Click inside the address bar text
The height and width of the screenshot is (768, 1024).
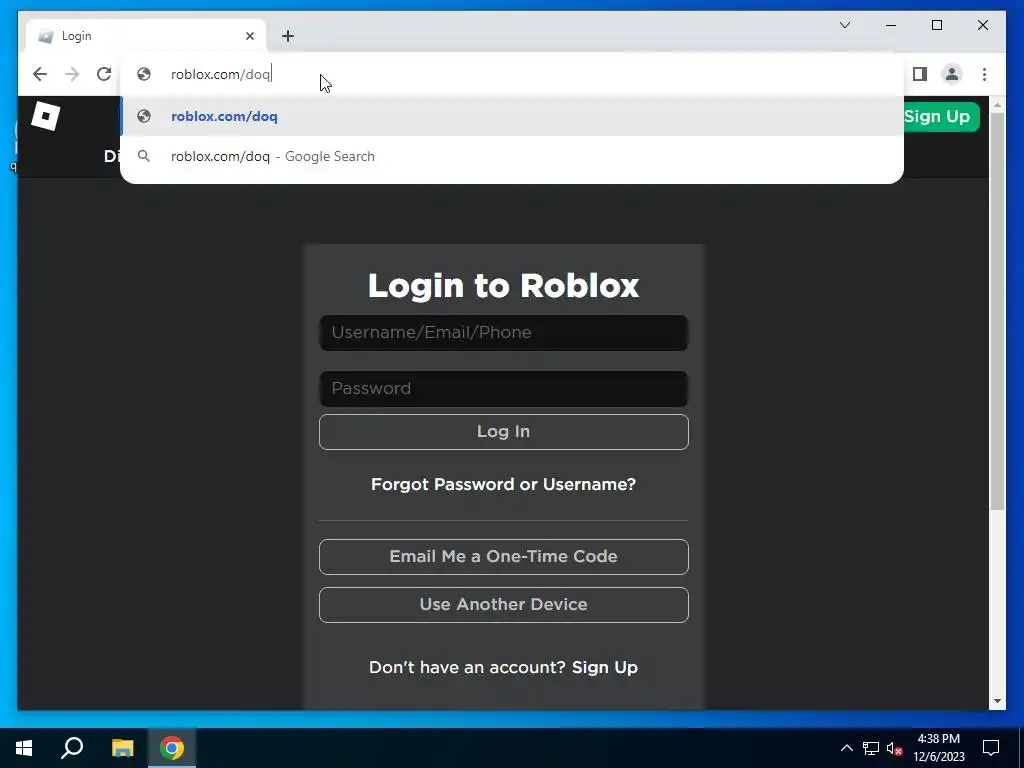pyautogui.click(x=220, y=74)
